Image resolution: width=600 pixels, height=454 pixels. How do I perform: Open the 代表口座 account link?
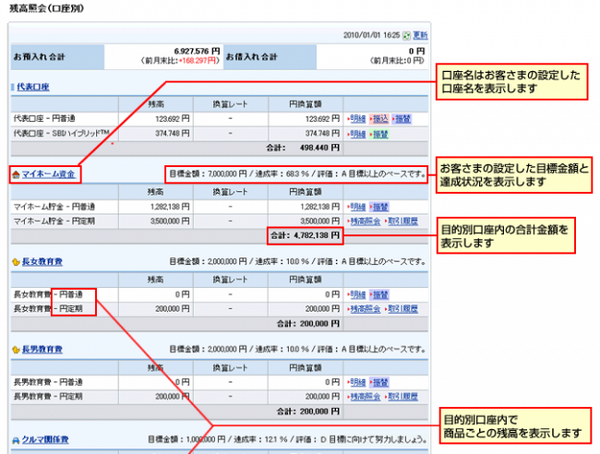33,87
